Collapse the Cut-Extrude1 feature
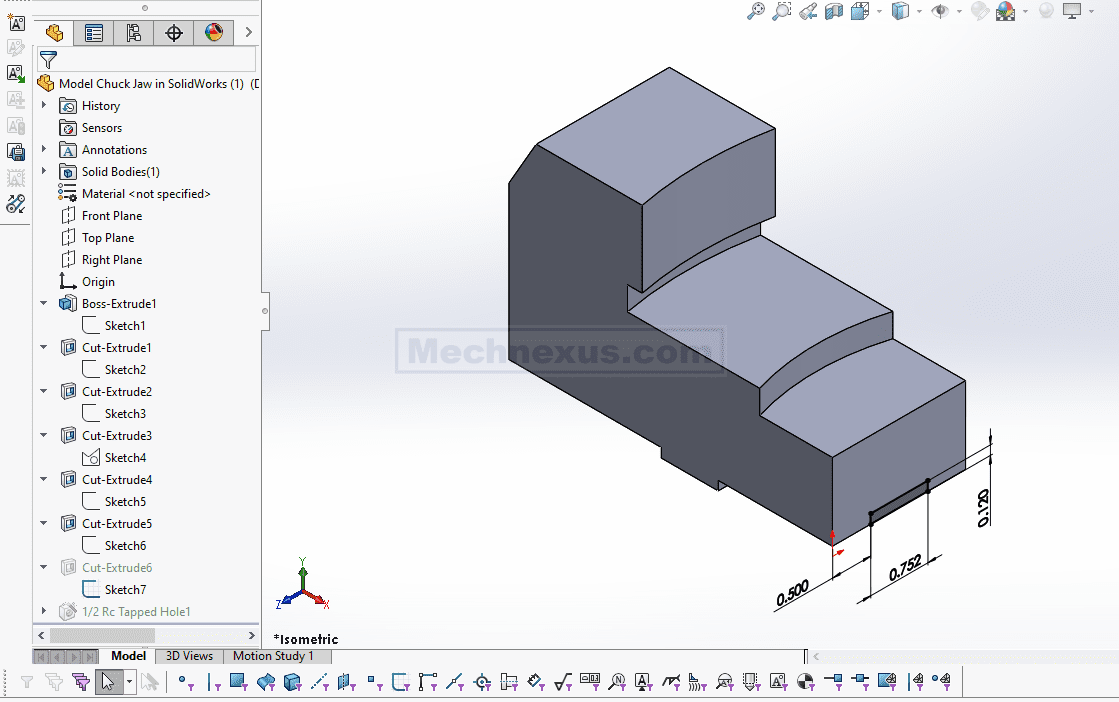The image size is (1119, 702). (44, 348)
